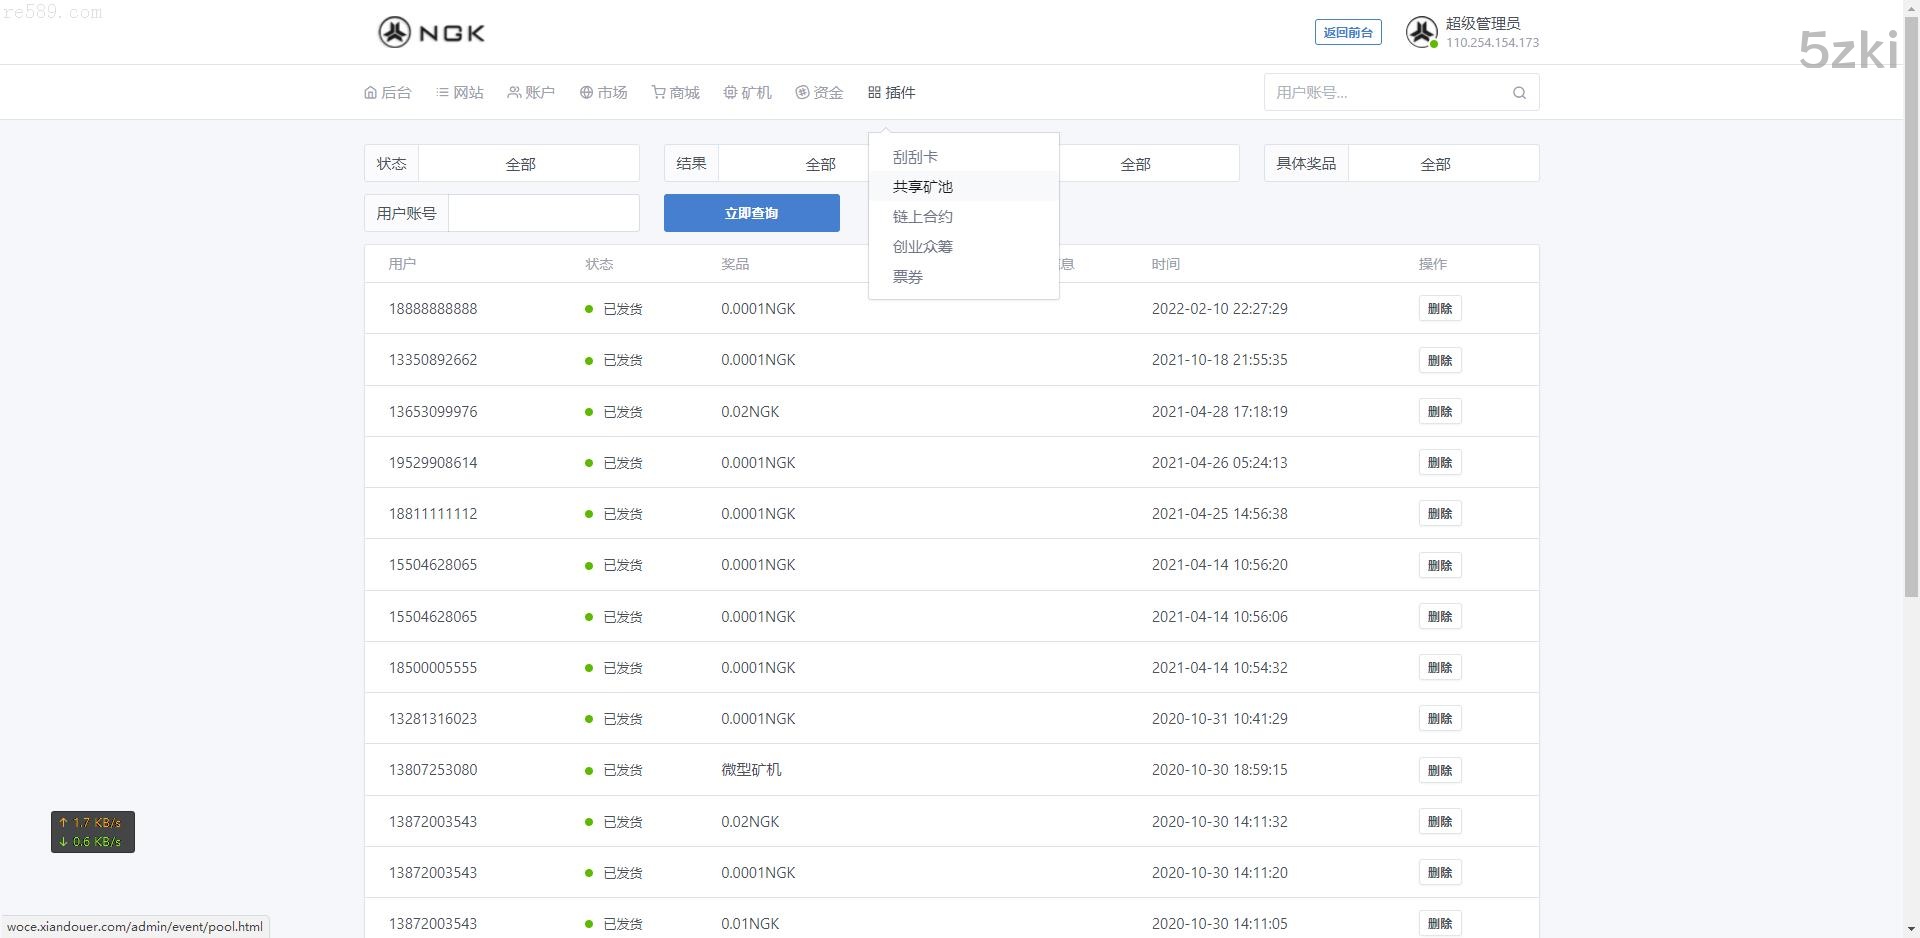Click the 立即查询 button
1920x938 pixels.
point(751,213)
